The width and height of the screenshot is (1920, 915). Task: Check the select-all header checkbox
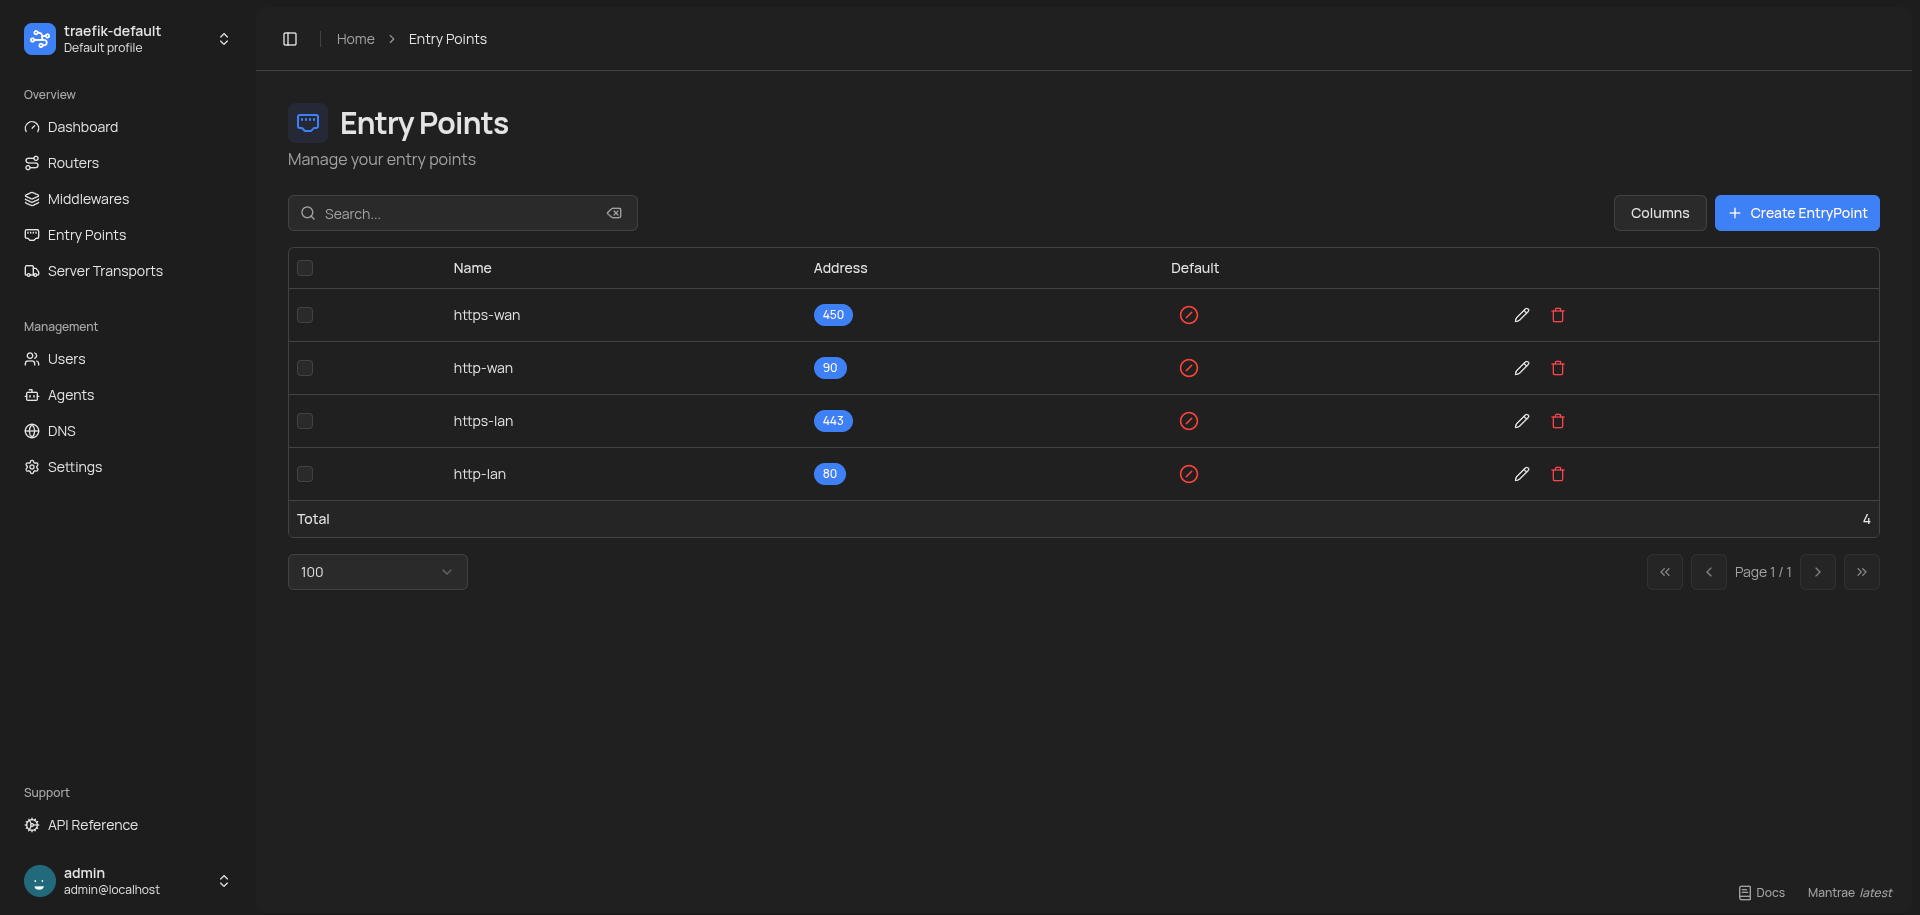pyautogui.click(x=305, y=268)
